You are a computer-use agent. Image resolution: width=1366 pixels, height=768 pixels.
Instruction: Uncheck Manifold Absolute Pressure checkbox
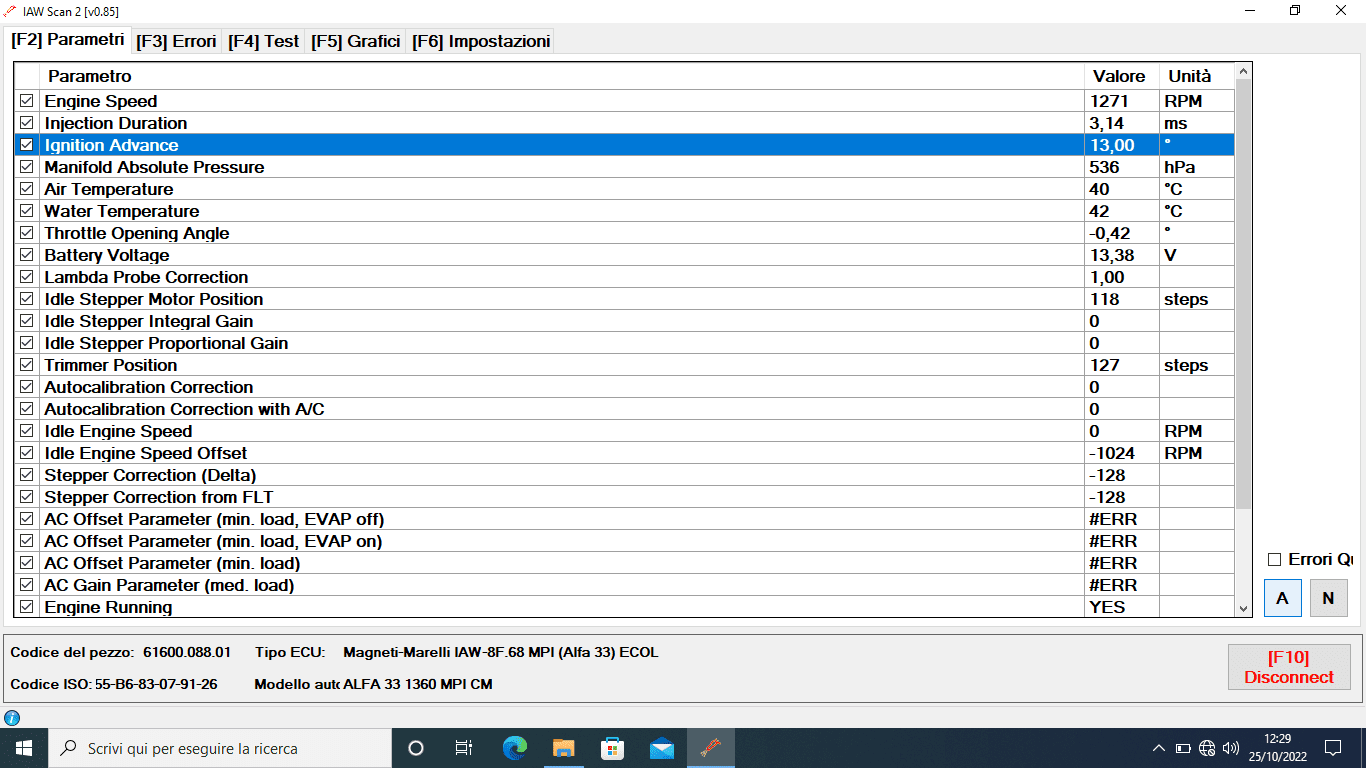[27, 167]
